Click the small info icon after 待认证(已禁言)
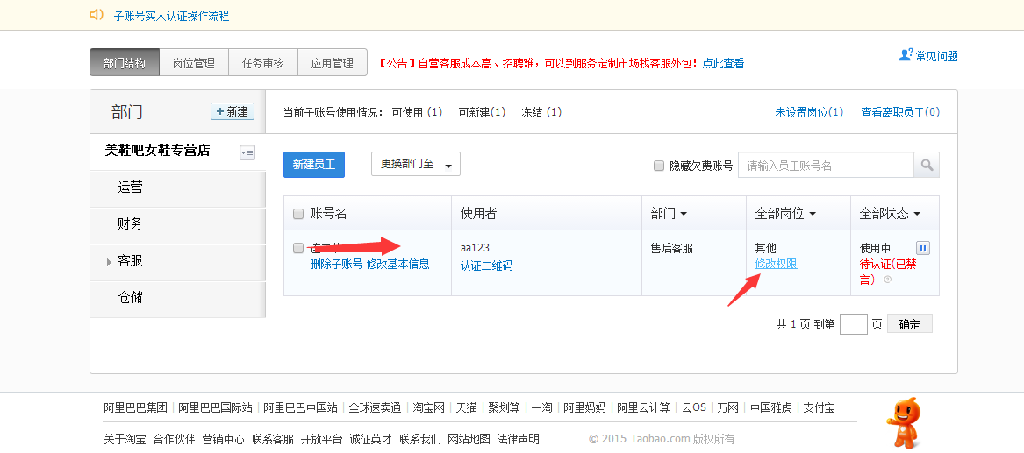 point(888,279)
